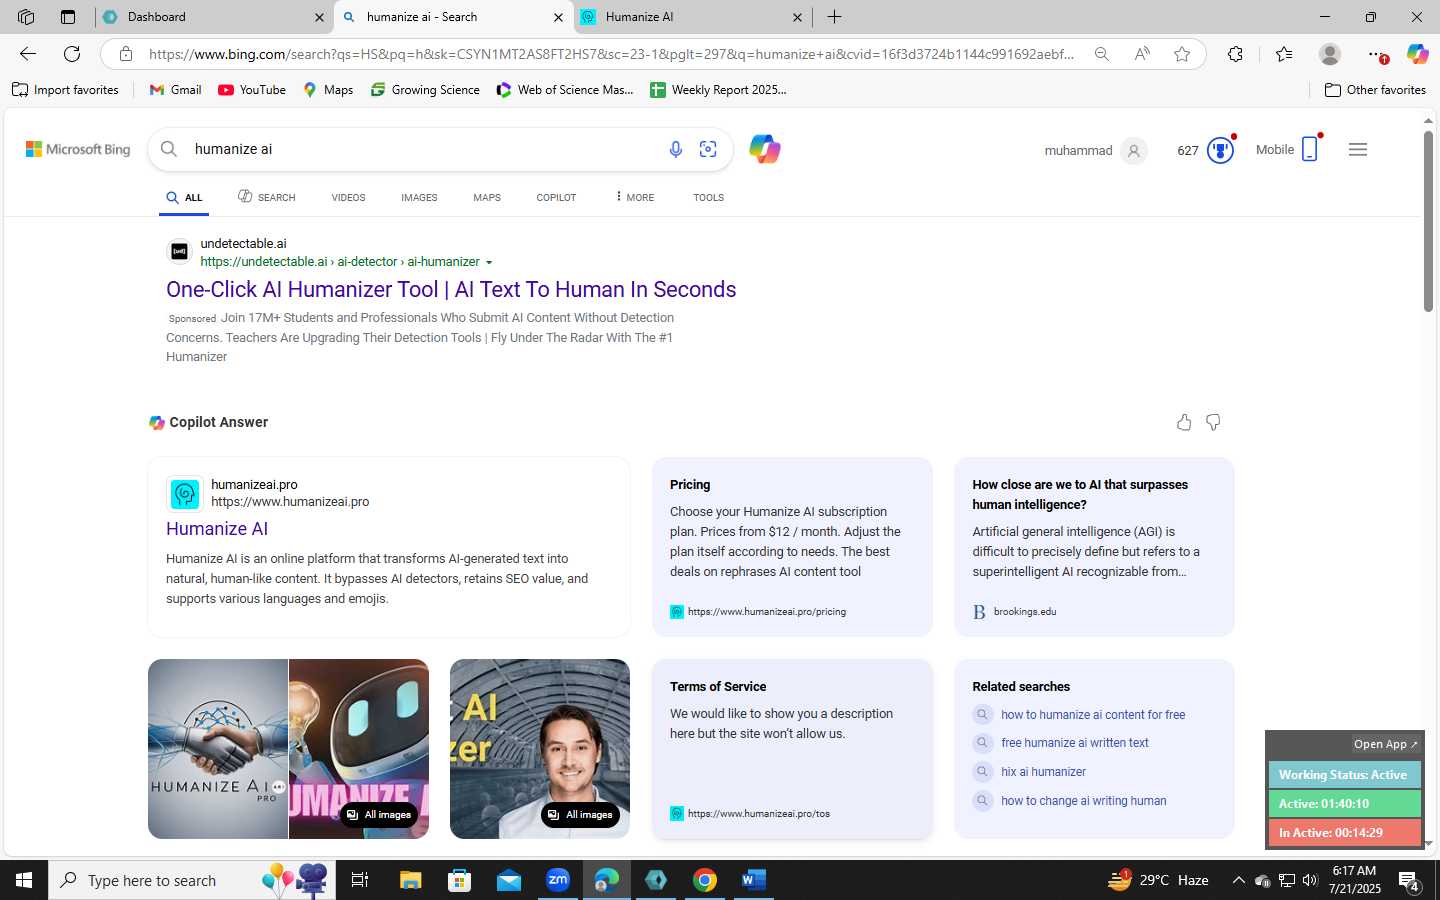
Task: Click the search magnifier icon in Bing box
Action: point(169,149)
